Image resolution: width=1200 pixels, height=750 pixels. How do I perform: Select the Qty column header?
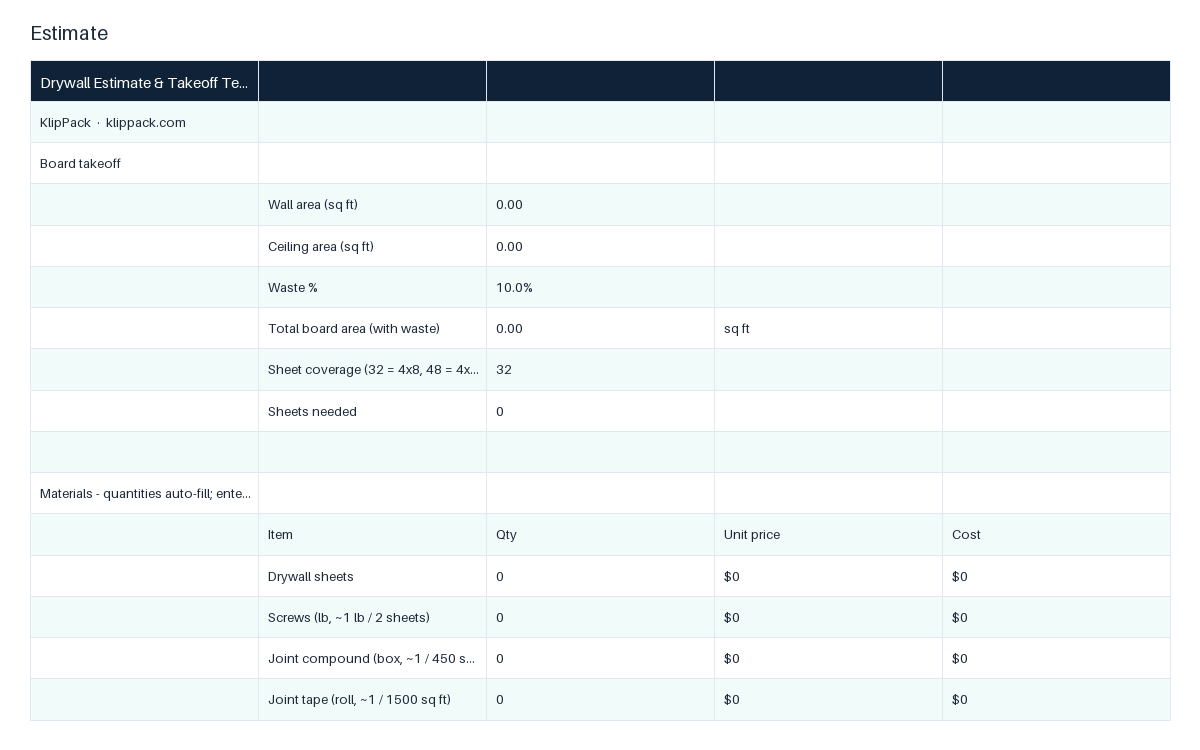[x=601, y=534]
